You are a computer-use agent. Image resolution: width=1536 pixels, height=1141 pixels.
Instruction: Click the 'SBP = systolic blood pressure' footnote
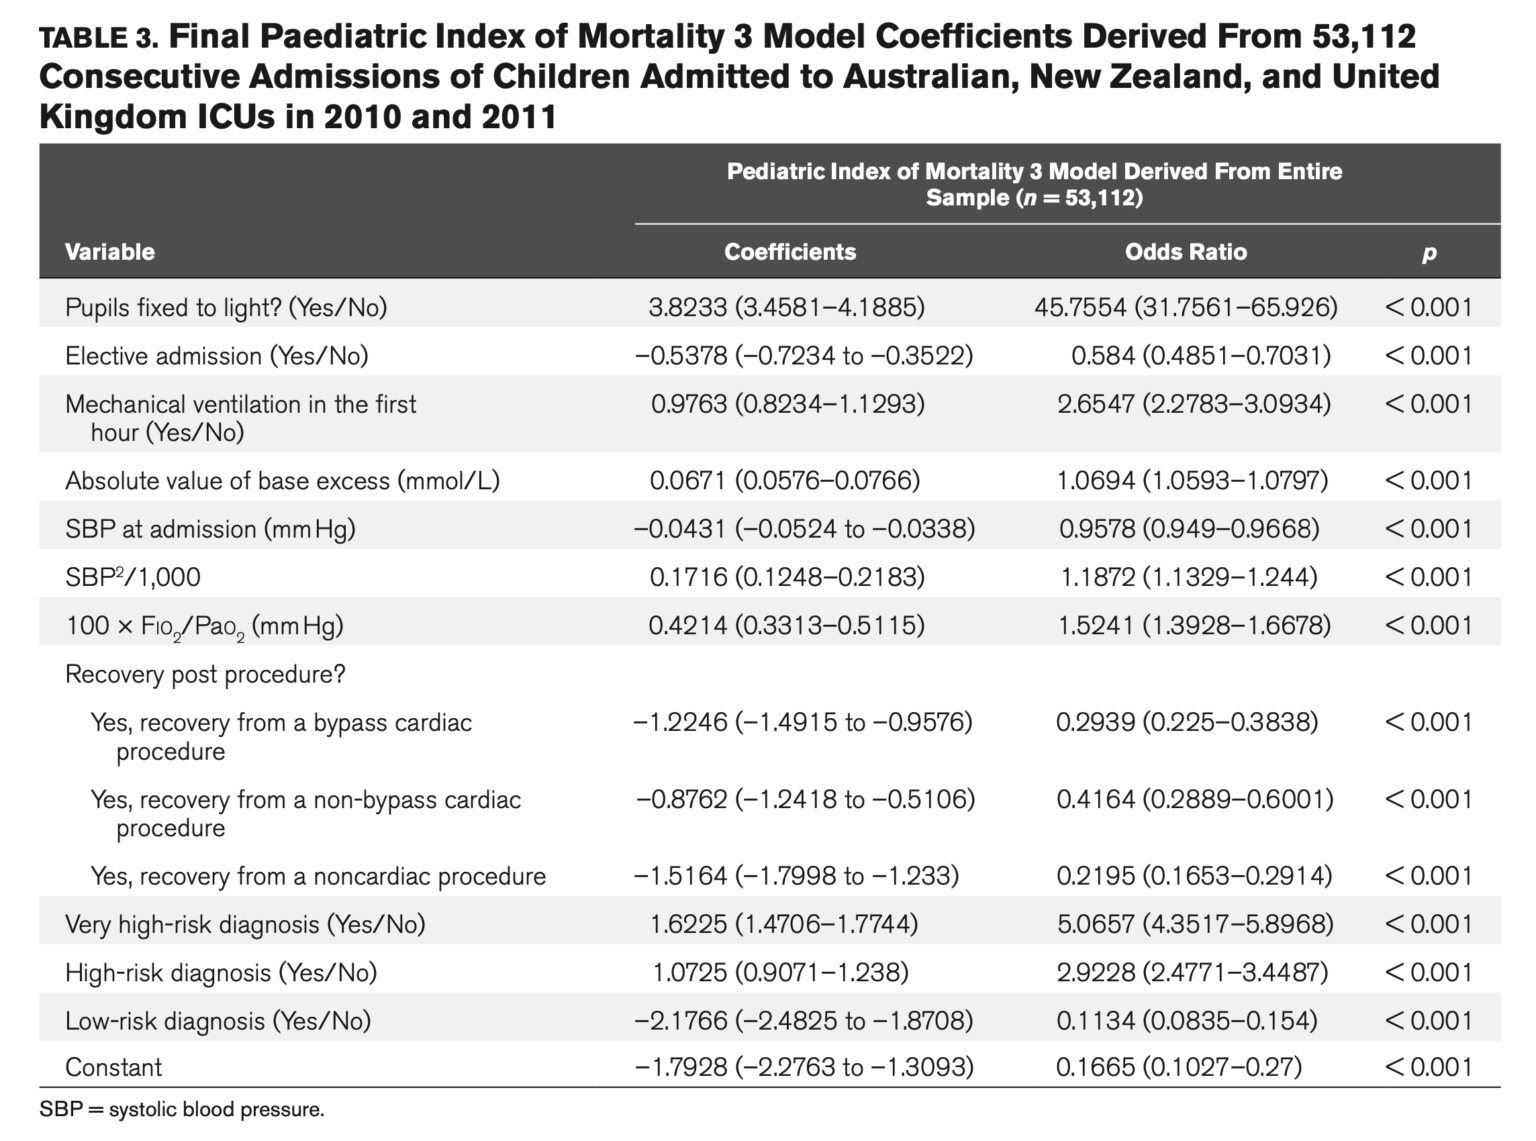182,1109
